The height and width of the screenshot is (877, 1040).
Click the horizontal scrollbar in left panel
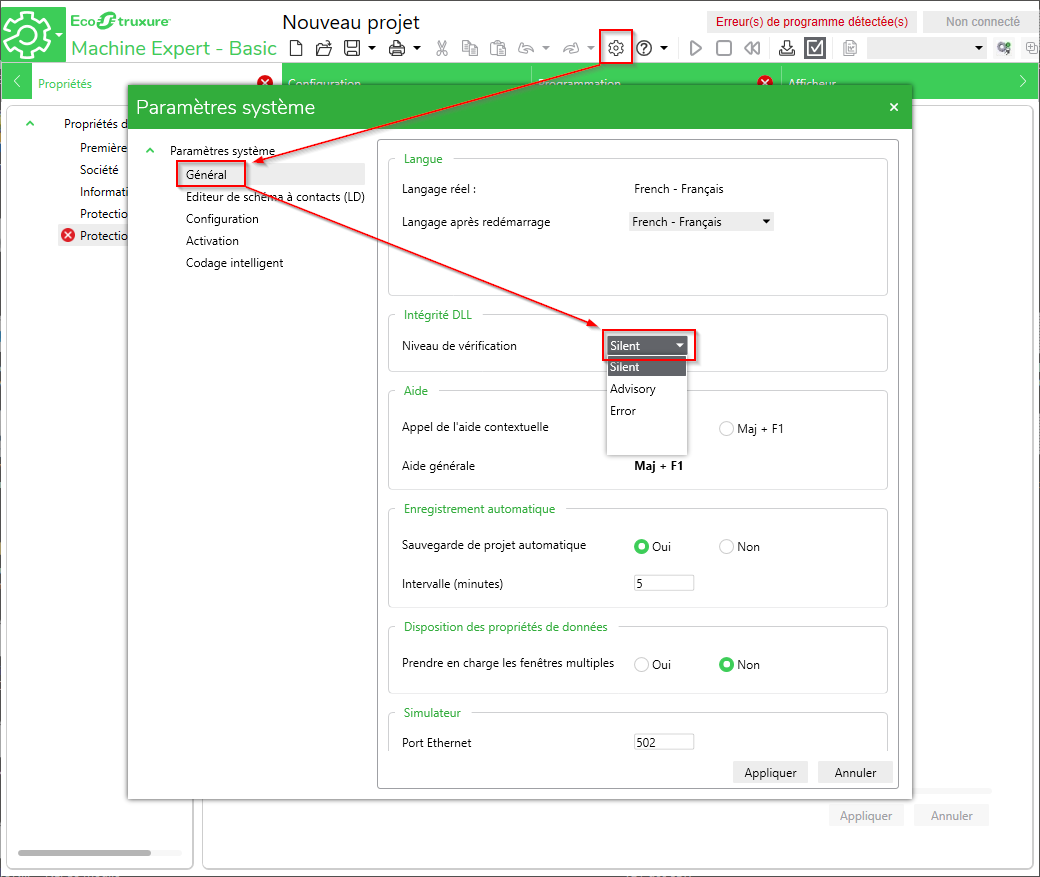pyautogui.click(x=84, y=853)
